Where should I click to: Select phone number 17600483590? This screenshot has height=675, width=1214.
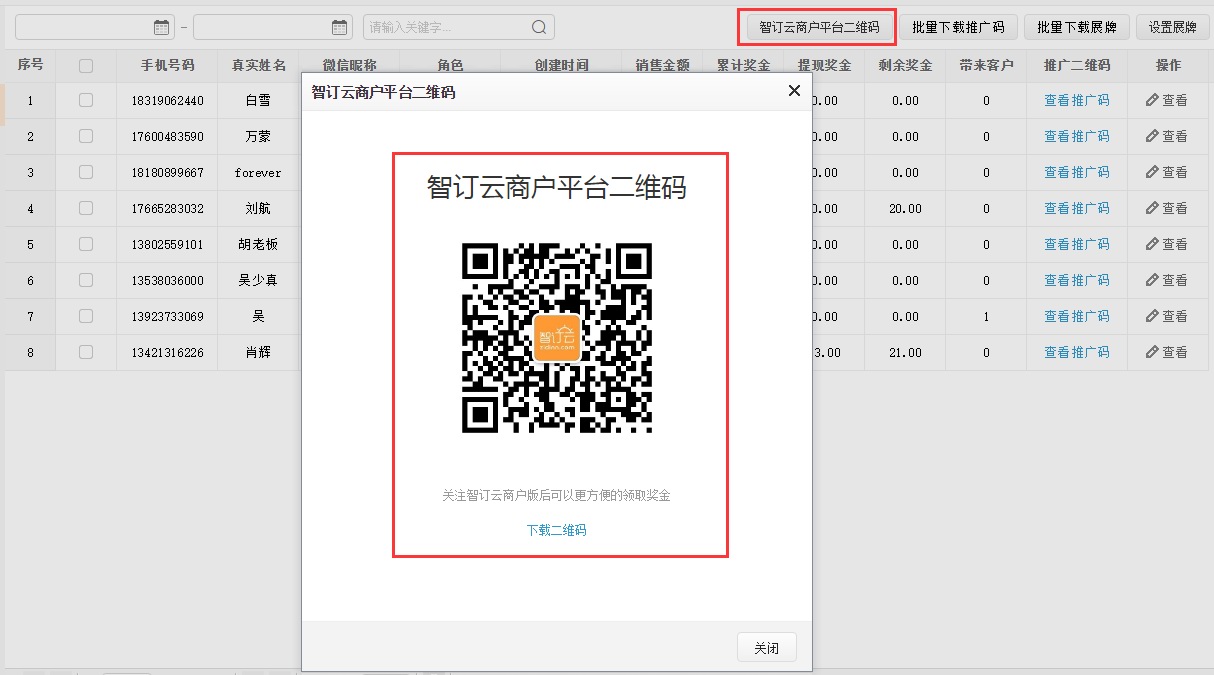167,137
